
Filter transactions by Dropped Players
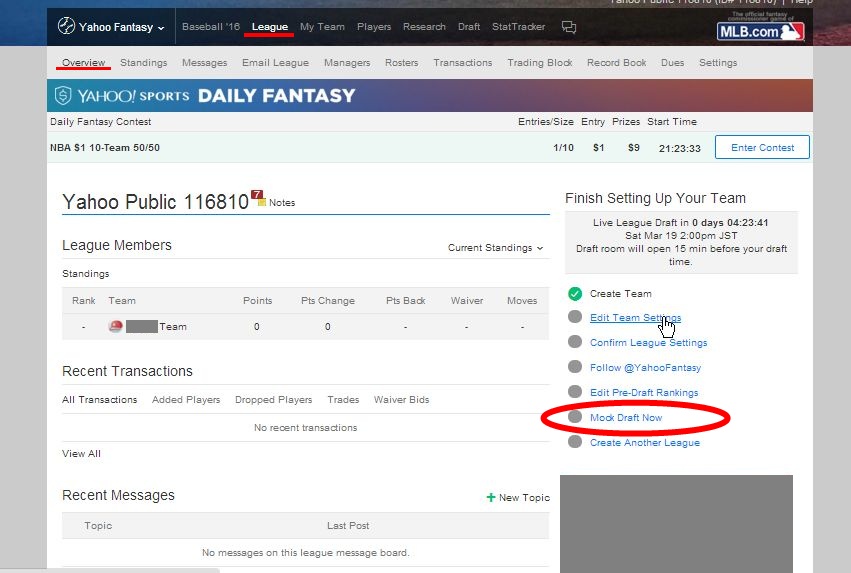point(273,399)
